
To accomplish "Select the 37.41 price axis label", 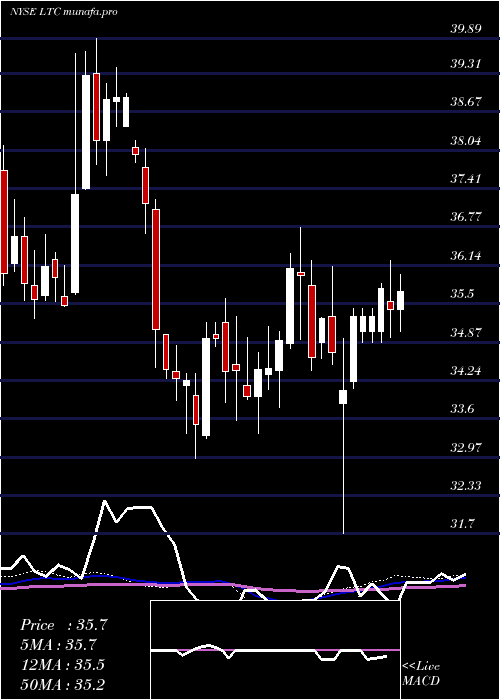I will 466,179.
